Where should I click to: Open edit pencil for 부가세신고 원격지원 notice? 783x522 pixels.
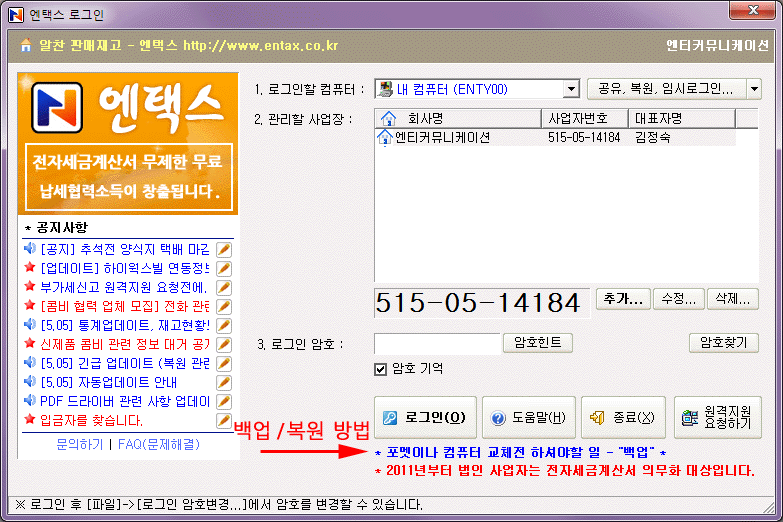click(x=224, y=287)
